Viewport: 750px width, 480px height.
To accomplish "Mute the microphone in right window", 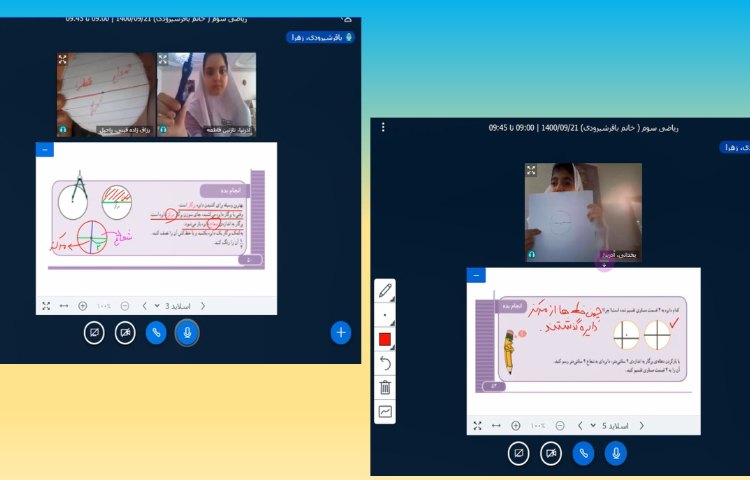I will click(x=616, y=453).
